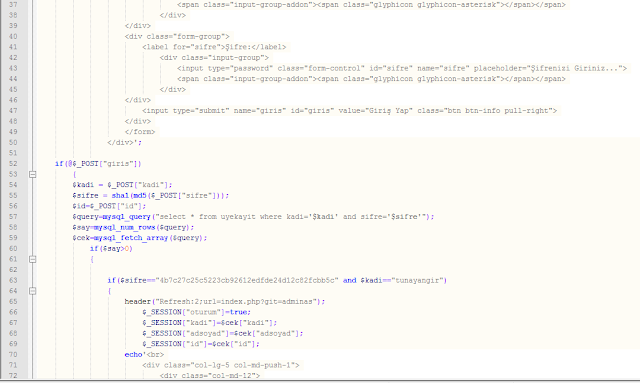Click line number 65 in the gutter
640x383 pixels.
[x=13, y=302]
